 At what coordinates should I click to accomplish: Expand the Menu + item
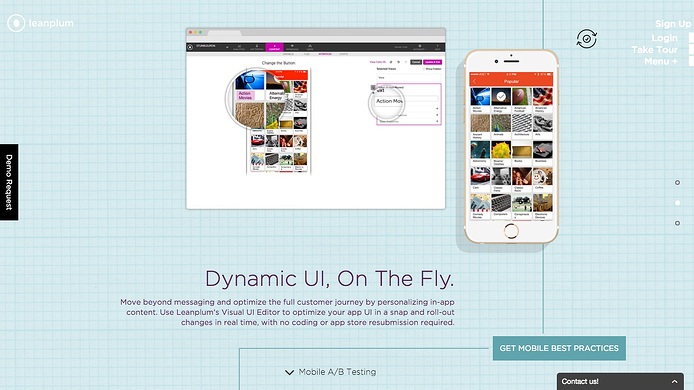point(661,62)
